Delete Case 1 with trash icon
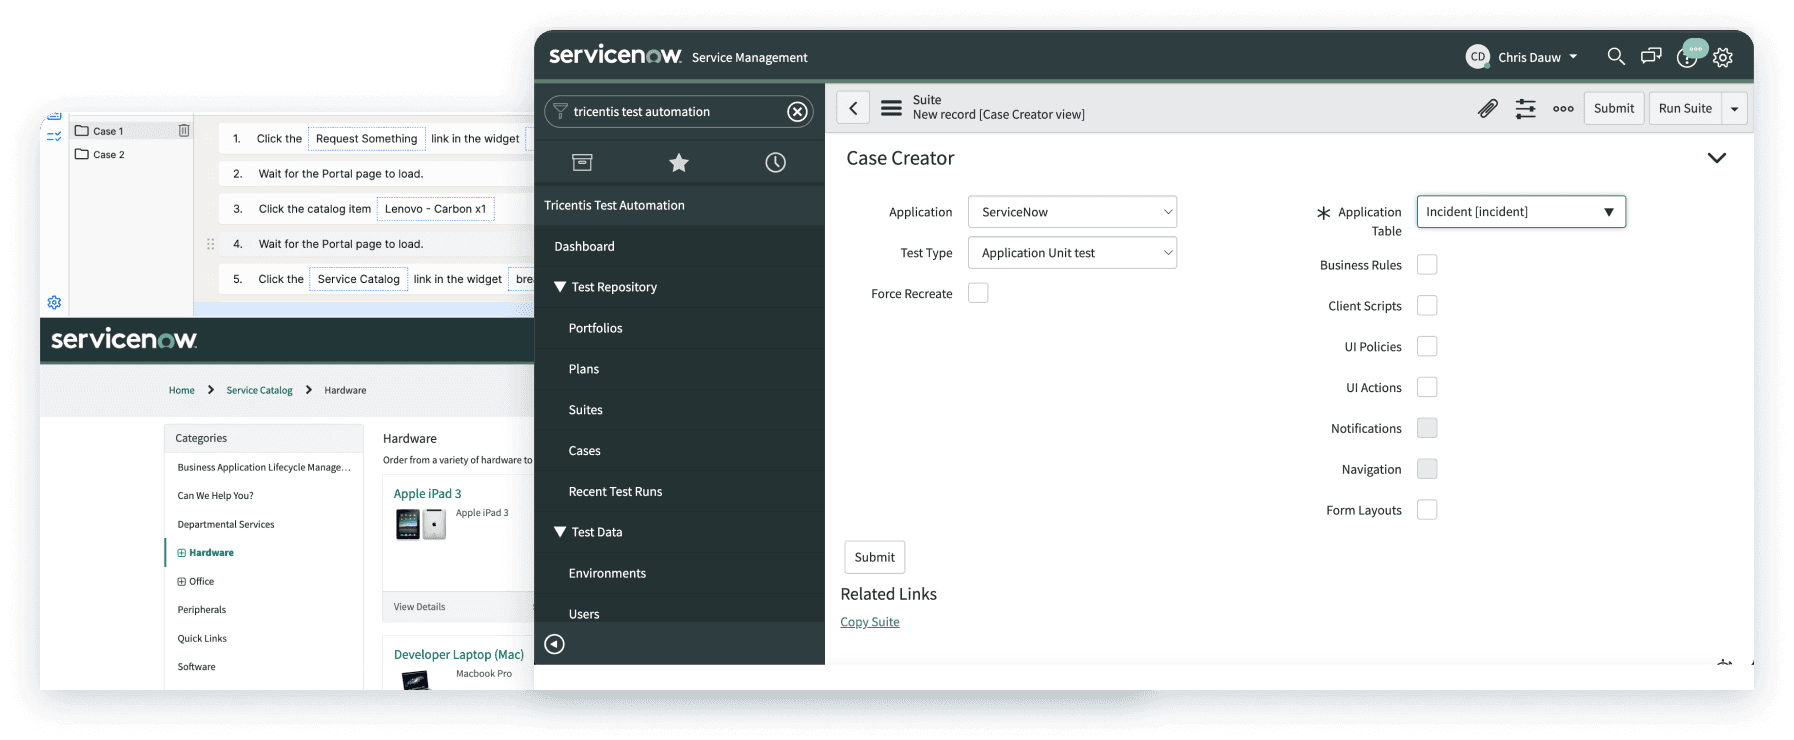The width and height of the screenshot is (1794, 740). (184, 130)
